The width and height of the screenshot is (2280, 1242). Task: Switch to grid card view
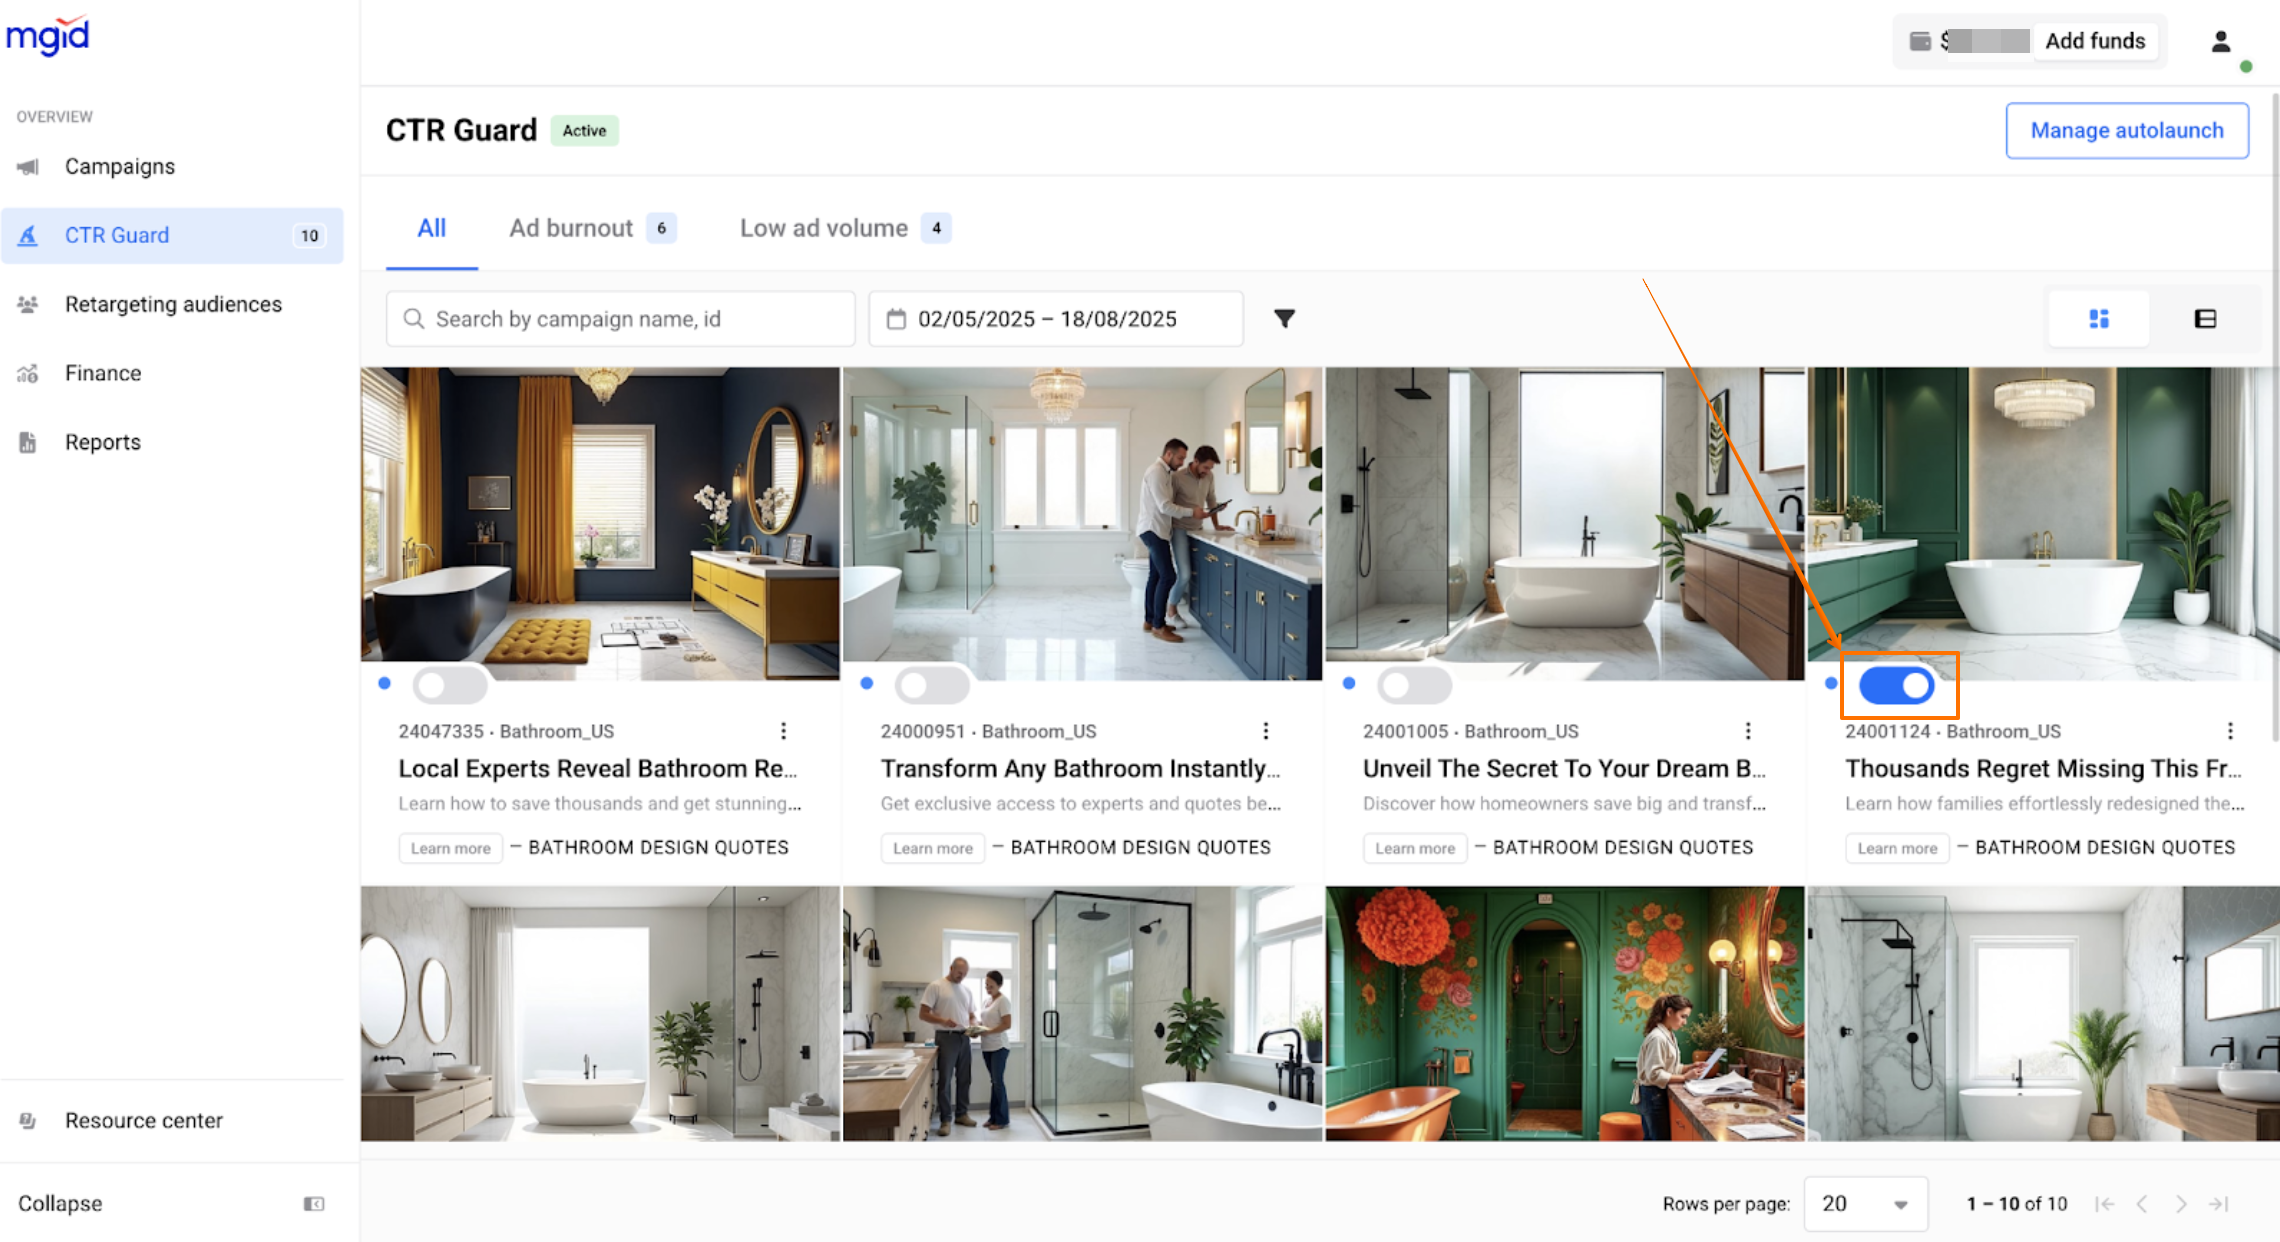coord(2098,319)
